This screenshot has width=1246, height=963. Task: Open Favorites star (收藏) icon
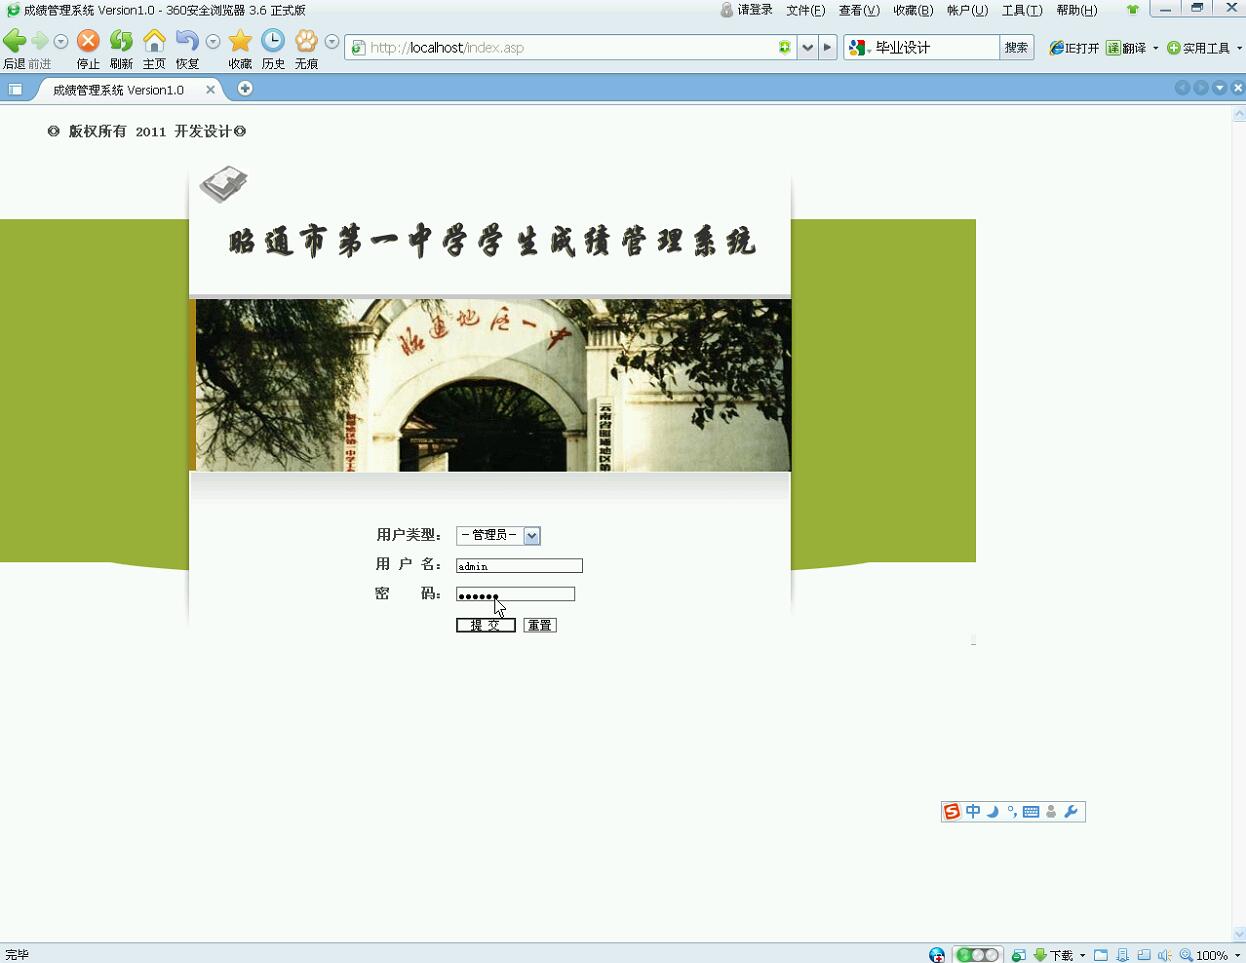pyautogui.click(x=240, y=41)
